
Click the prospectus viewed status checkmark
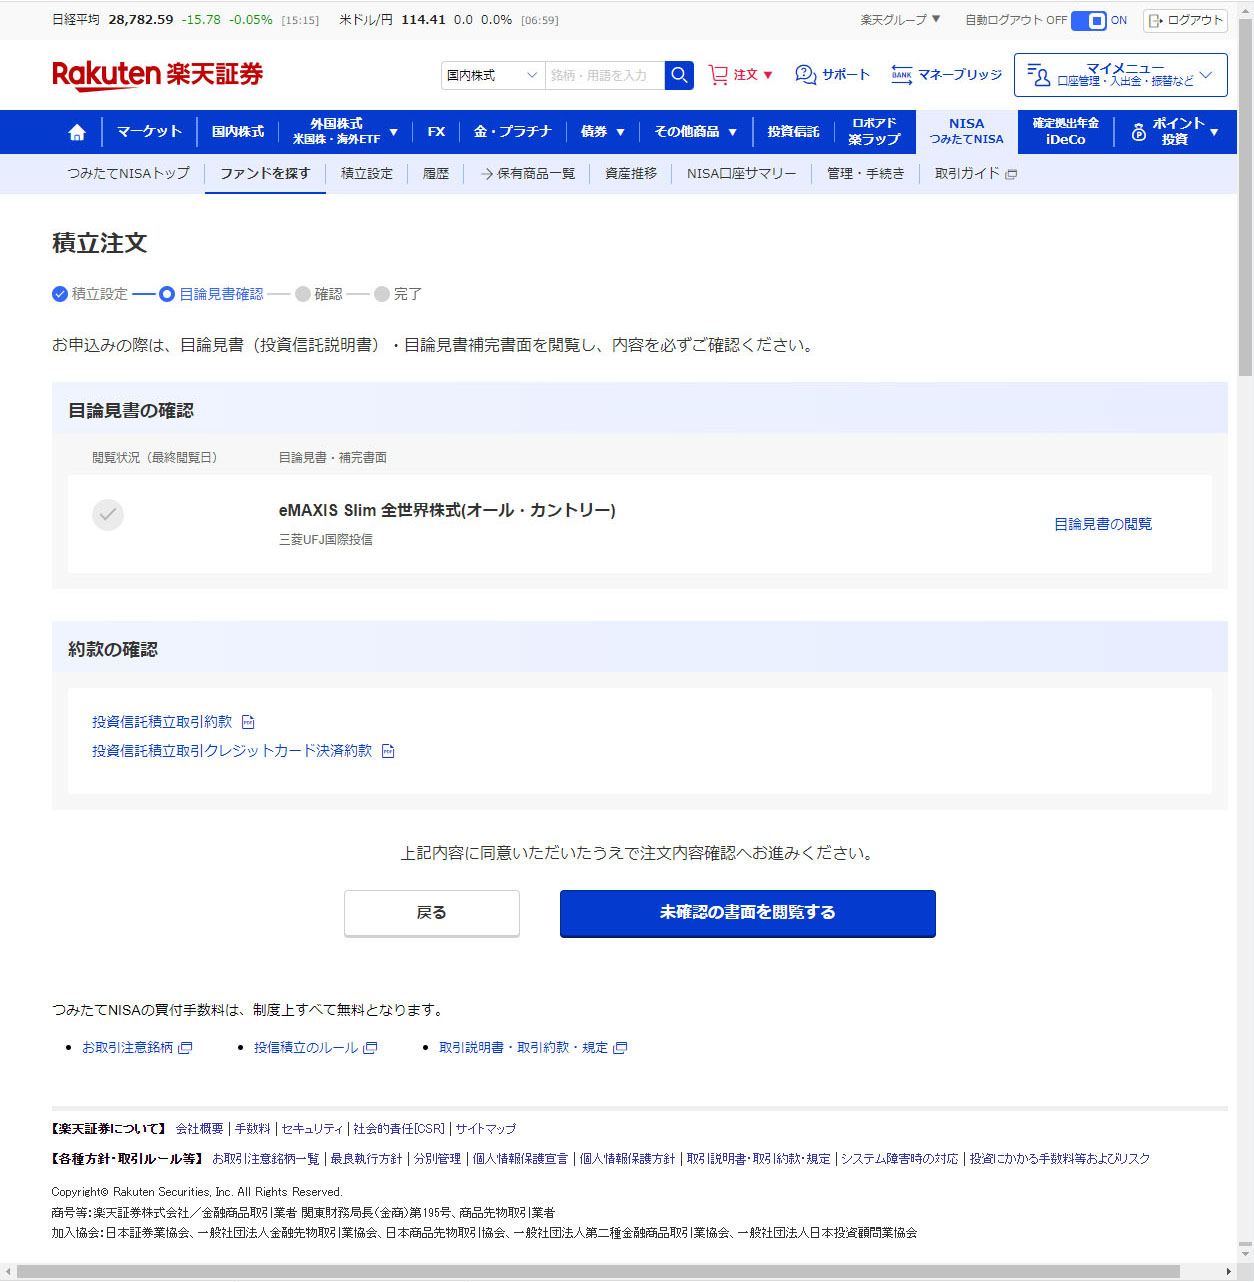coord(108,515)
